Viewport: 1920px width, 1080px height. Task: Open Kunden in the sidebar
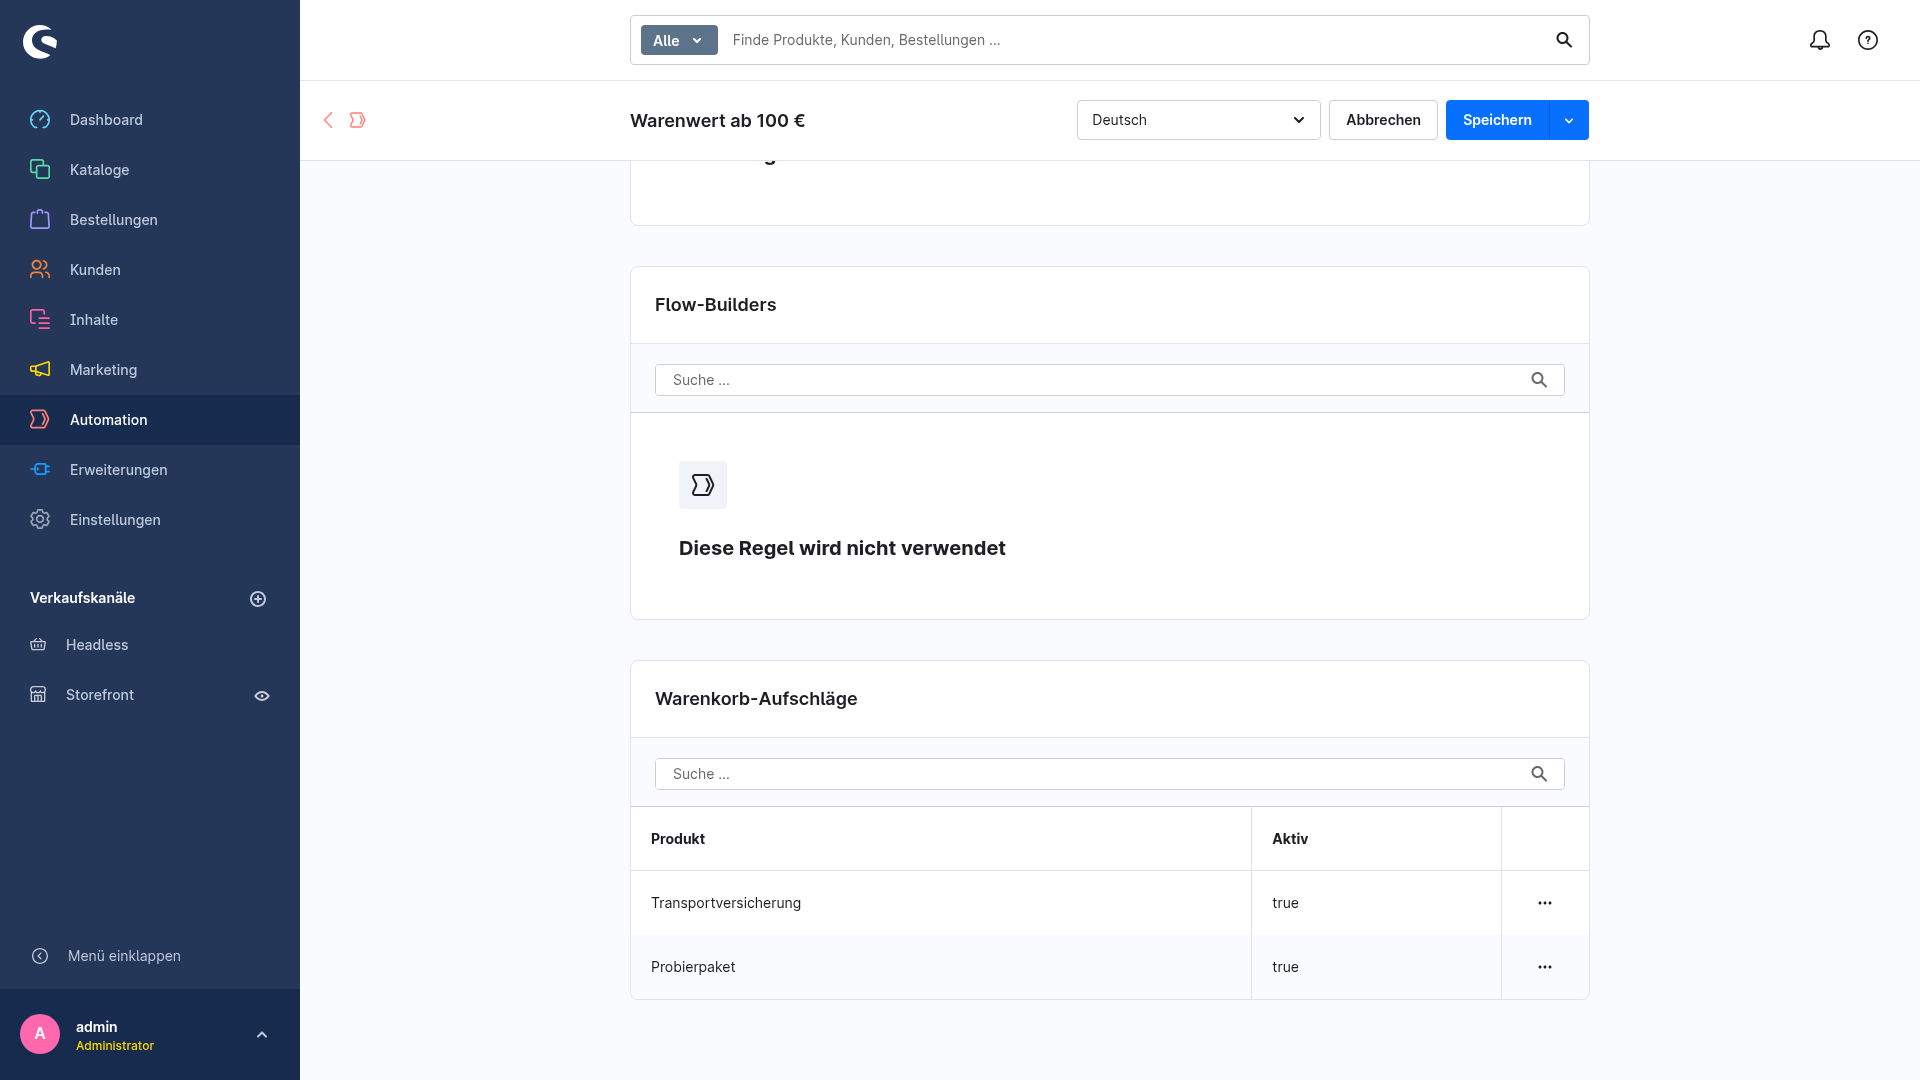tap(150, 270)
